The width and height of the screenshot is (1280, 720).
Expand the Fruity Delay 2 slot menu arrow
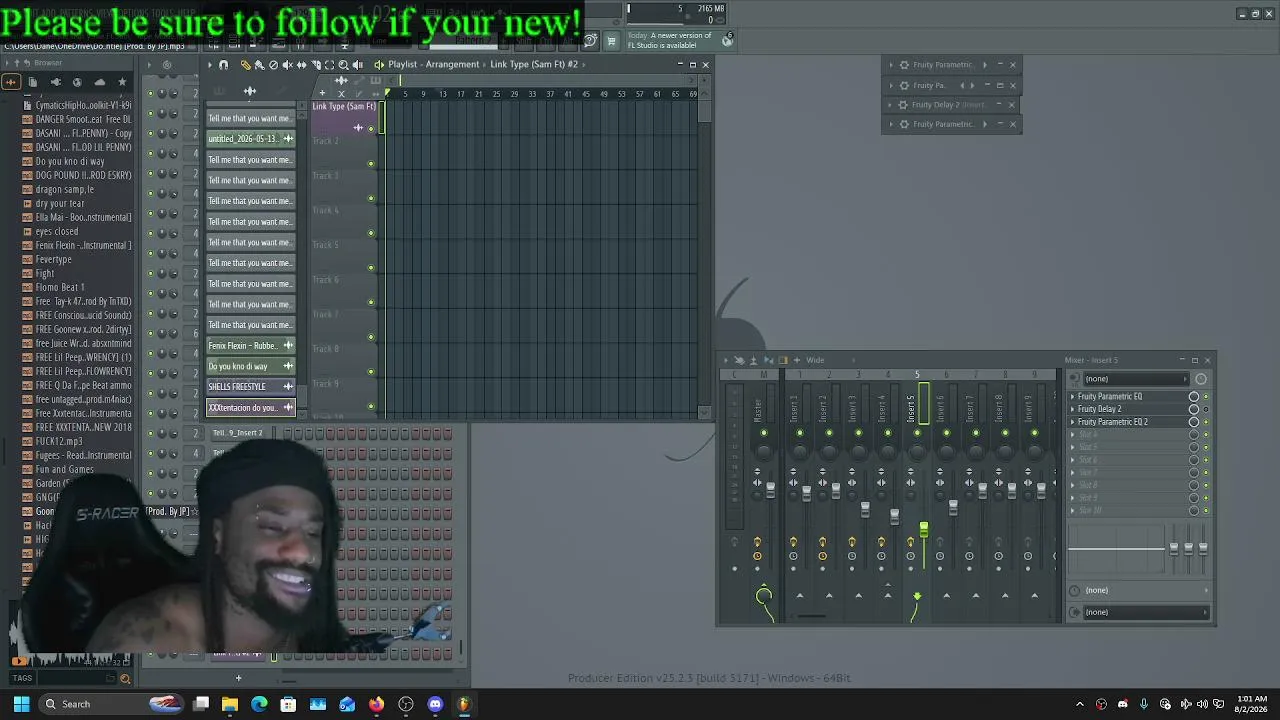[1073, 409]
